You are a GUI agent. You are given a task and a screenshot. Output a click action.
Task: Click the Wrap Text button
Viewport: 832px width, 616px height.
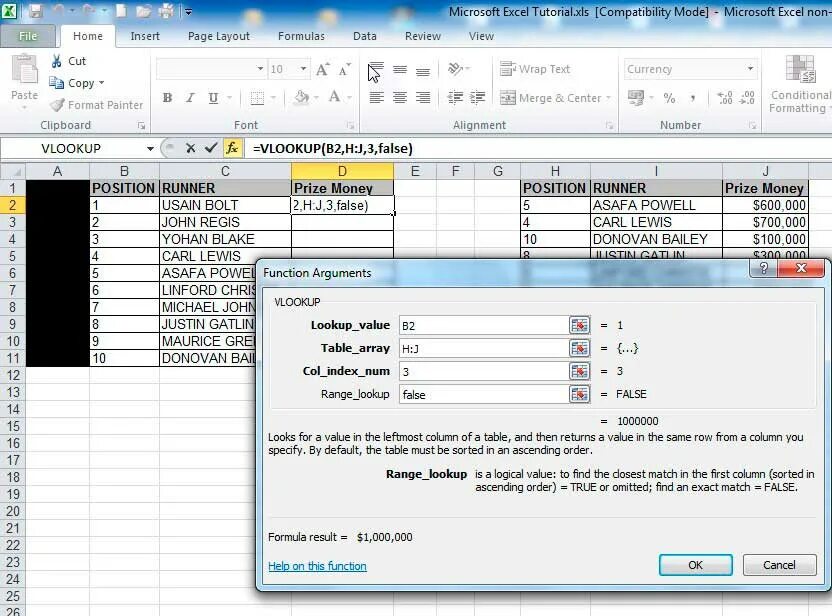(535, 69)
